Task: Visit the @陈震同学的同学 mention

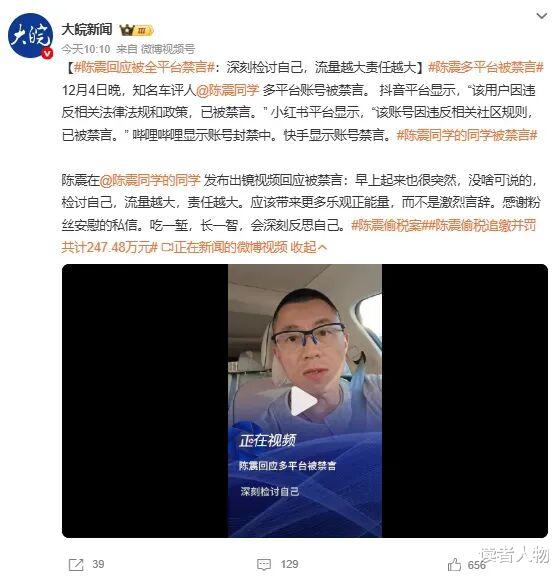Action: coord(150,180)
